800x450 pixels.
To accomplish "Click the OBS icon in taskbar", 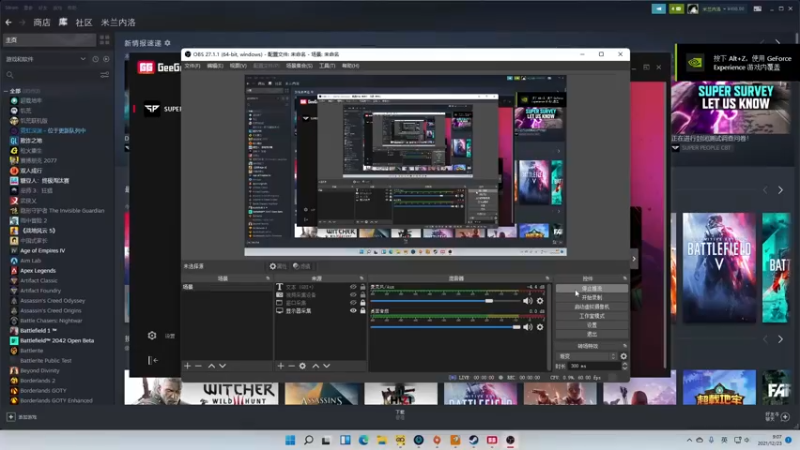I will coord(510,440).
